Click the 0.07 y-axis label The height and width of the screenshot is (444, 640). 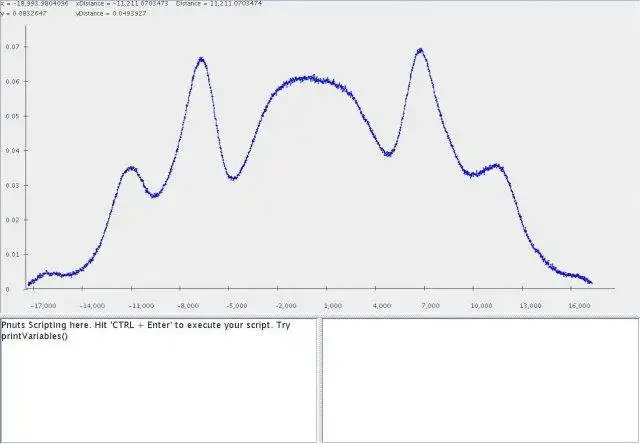pos(12,47)
